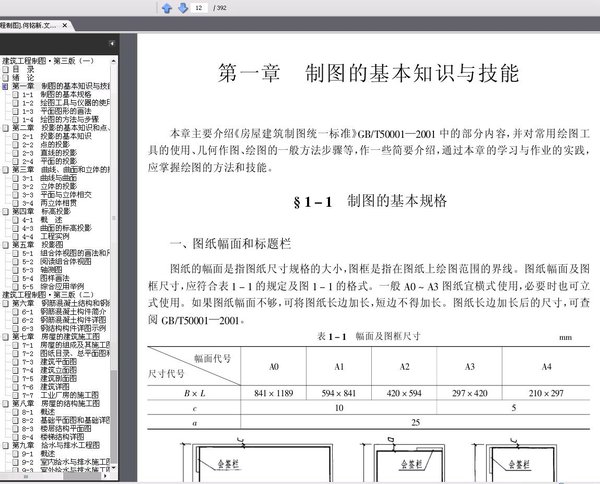Viewport: 600px width, 484px height.
Task: Click bookmark icon beside 第七章
Action: coord(5,337)
